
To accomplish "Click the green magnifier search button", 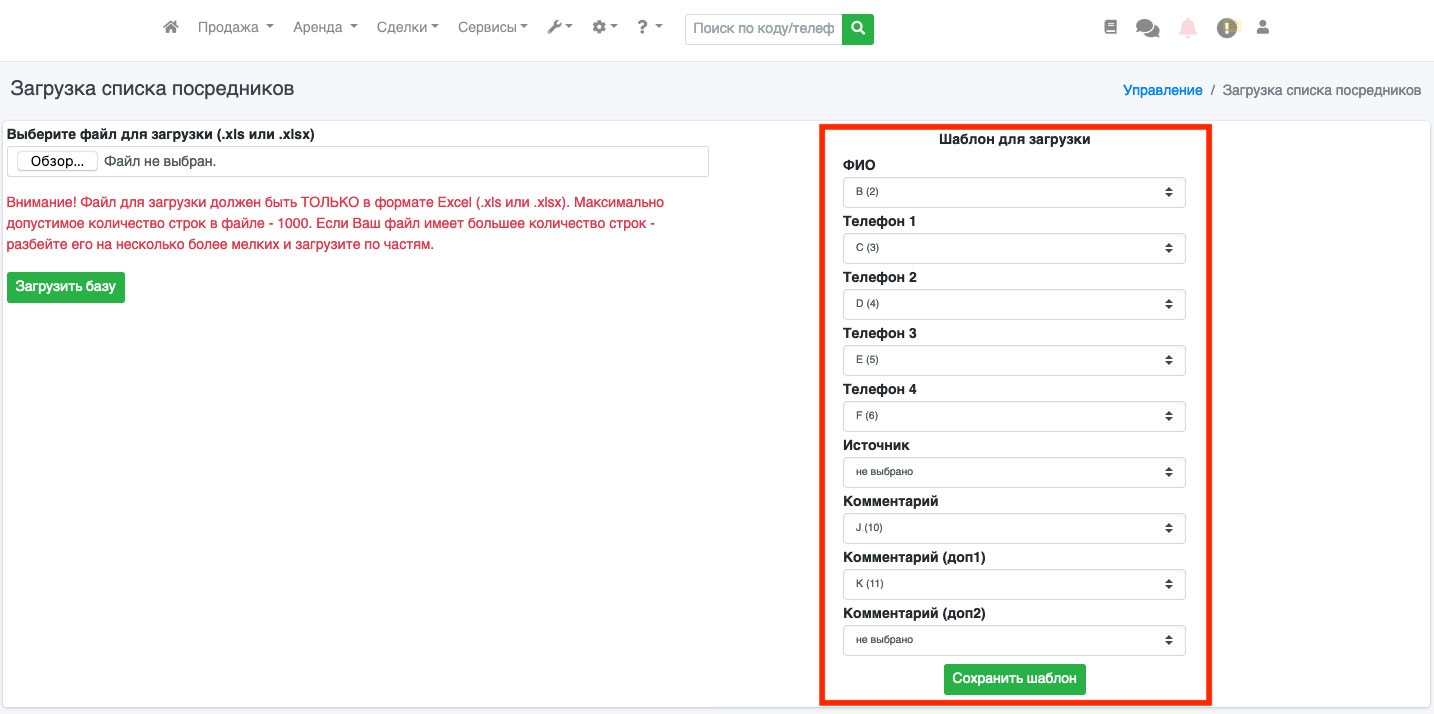I will pyautogui.click(x=858, y=29).
